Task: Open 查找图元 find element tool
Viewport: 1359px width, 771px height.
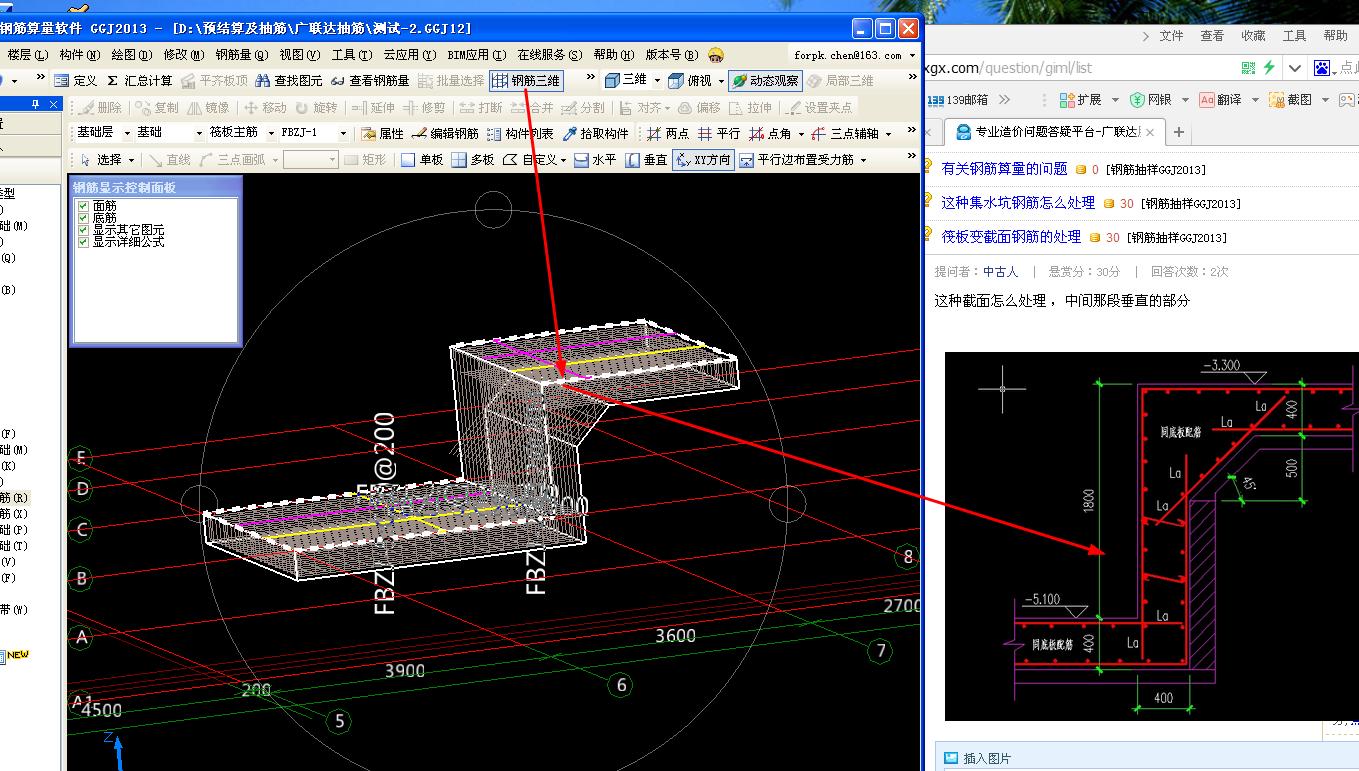Action: 289,81
